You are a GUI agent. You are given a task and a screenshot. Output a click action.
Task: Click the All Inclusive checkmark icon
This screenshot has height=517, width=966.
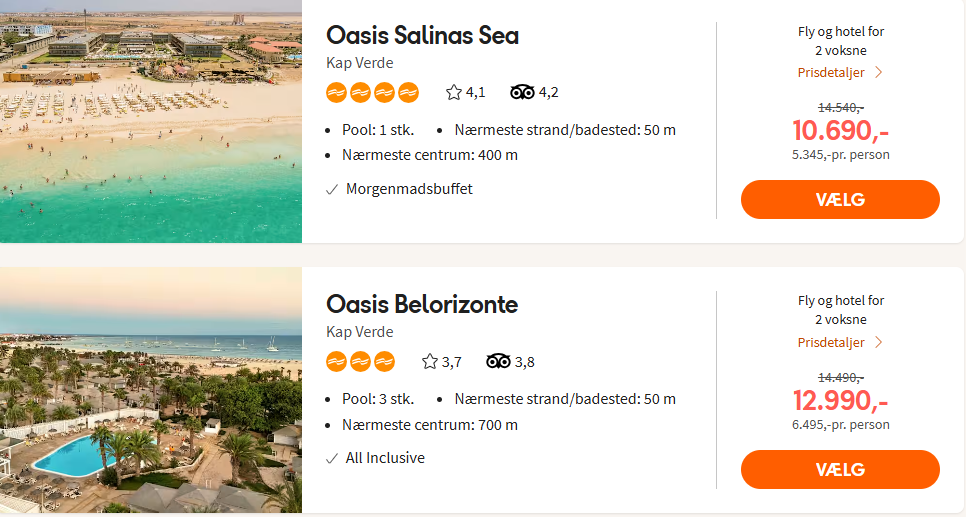coord(332,459)
